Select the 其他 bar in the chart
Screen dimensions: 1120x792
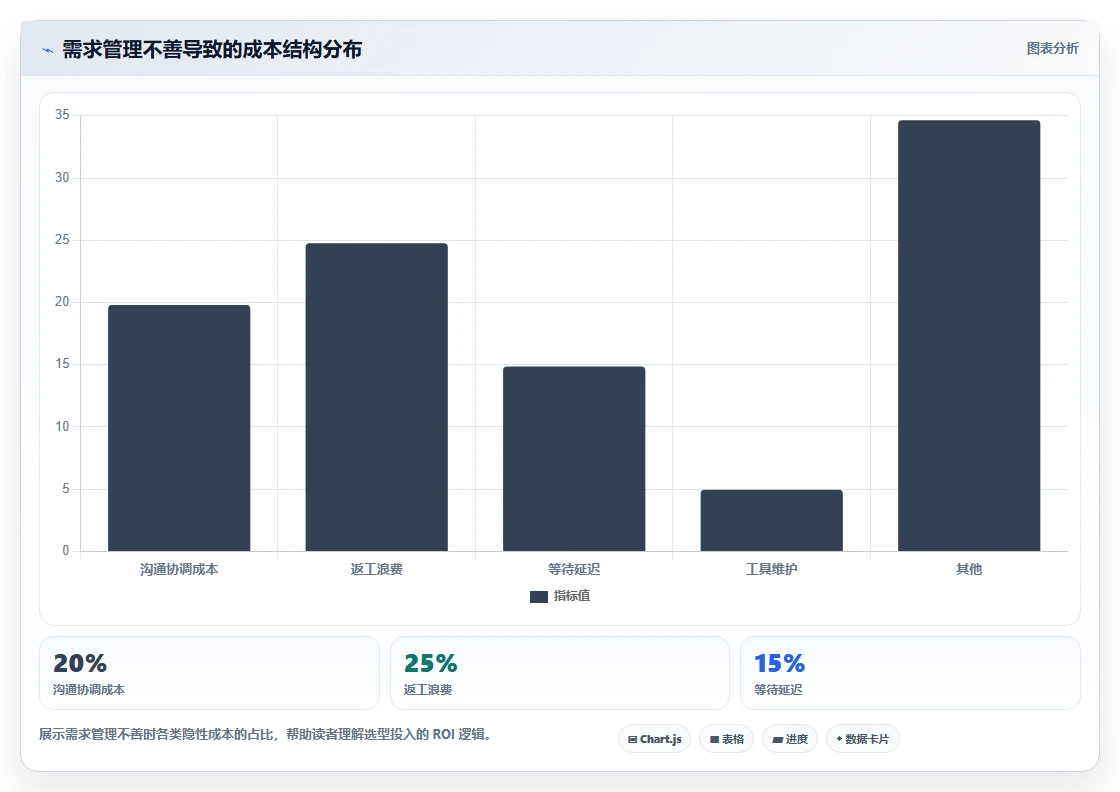click(969, 336)
